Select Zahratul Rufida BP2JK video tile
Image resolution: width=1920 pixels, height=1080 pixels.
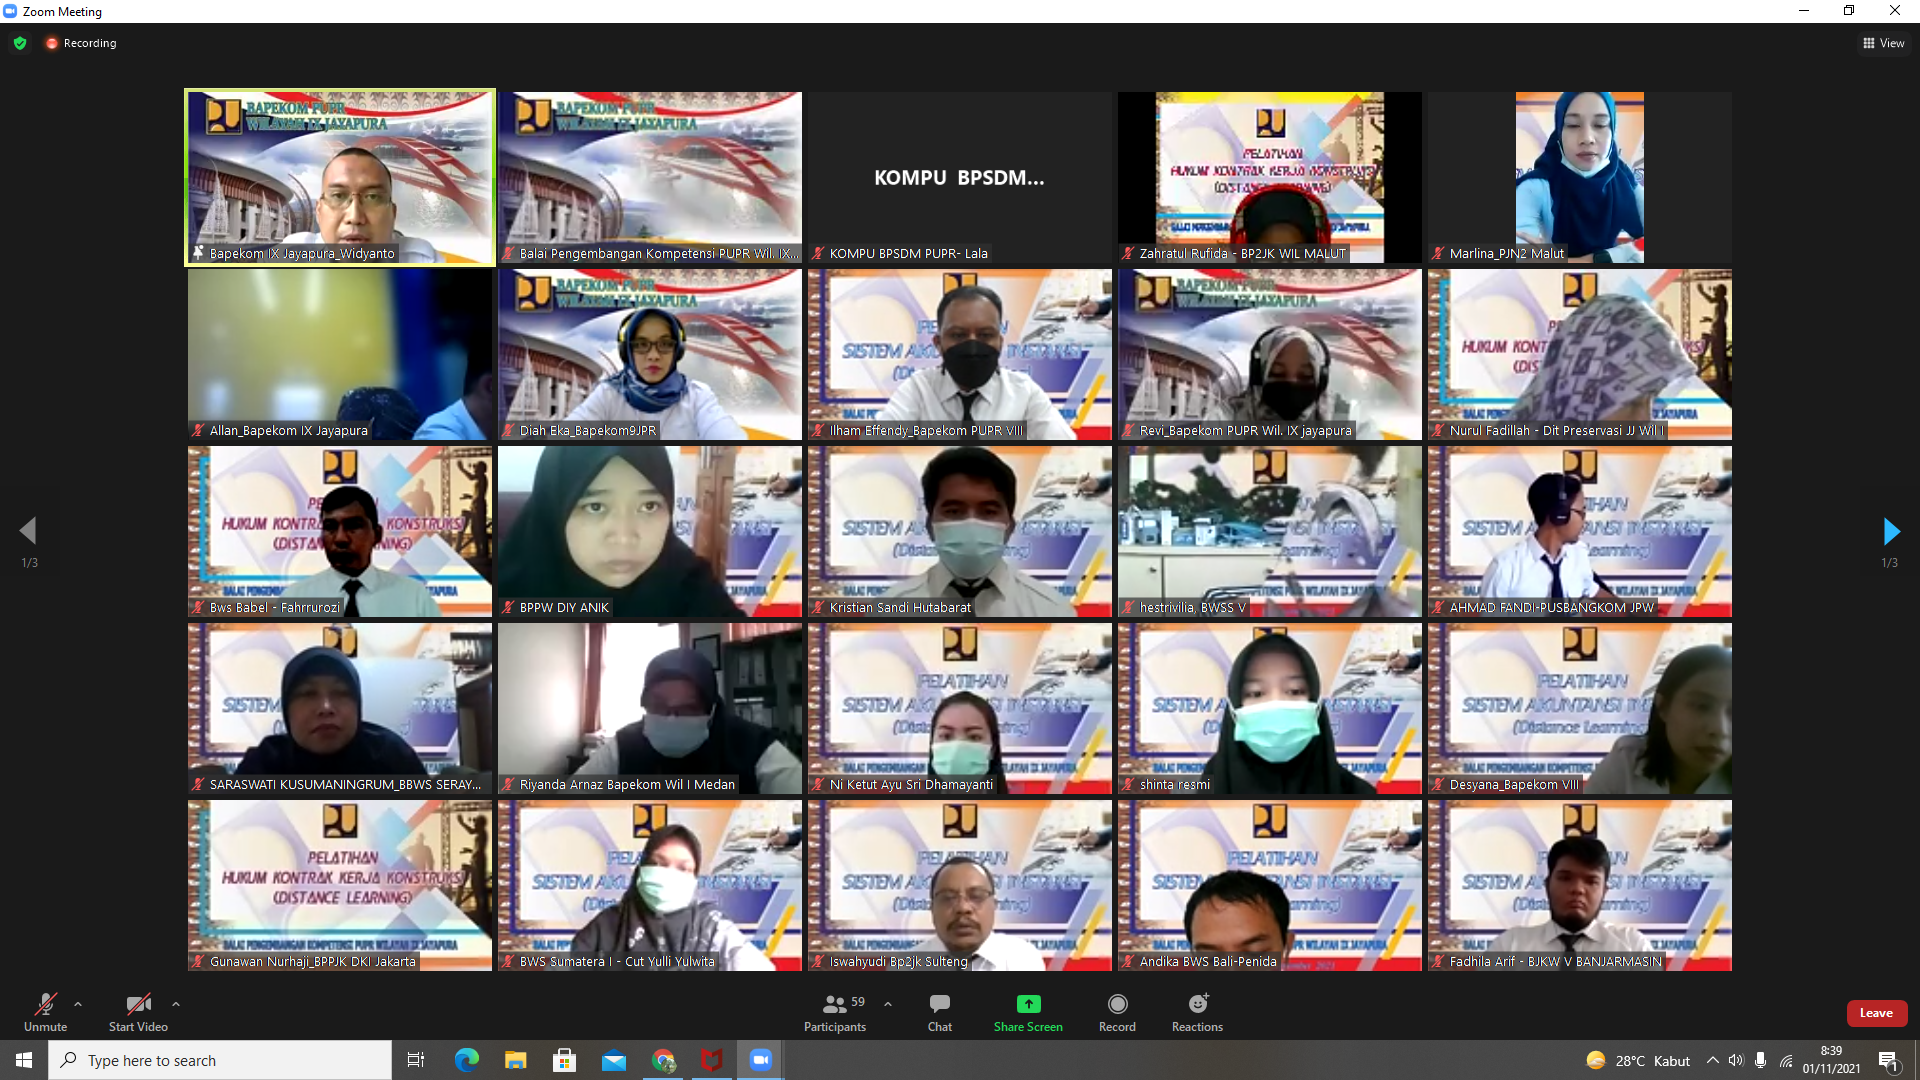click(x=1270, y=177)
